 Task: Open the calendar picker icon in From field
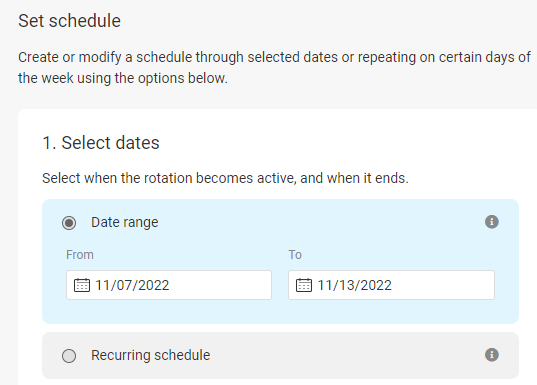(82, 285)
